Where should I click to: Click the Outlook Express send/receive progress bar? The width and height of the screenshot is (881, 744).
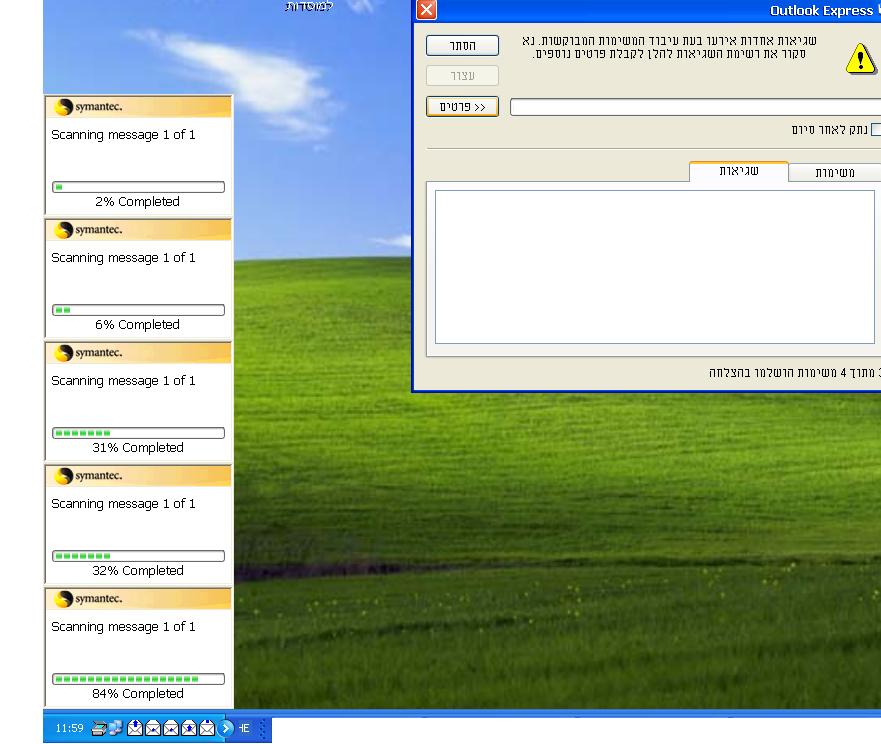tap(695, 107)
